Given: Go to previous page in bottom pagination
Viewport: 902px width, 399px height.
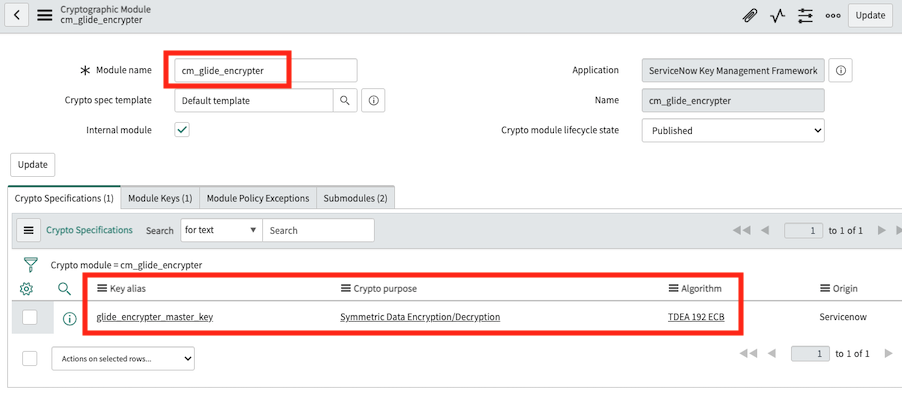Looking at the screenshot, I should [x=772, y=353].
